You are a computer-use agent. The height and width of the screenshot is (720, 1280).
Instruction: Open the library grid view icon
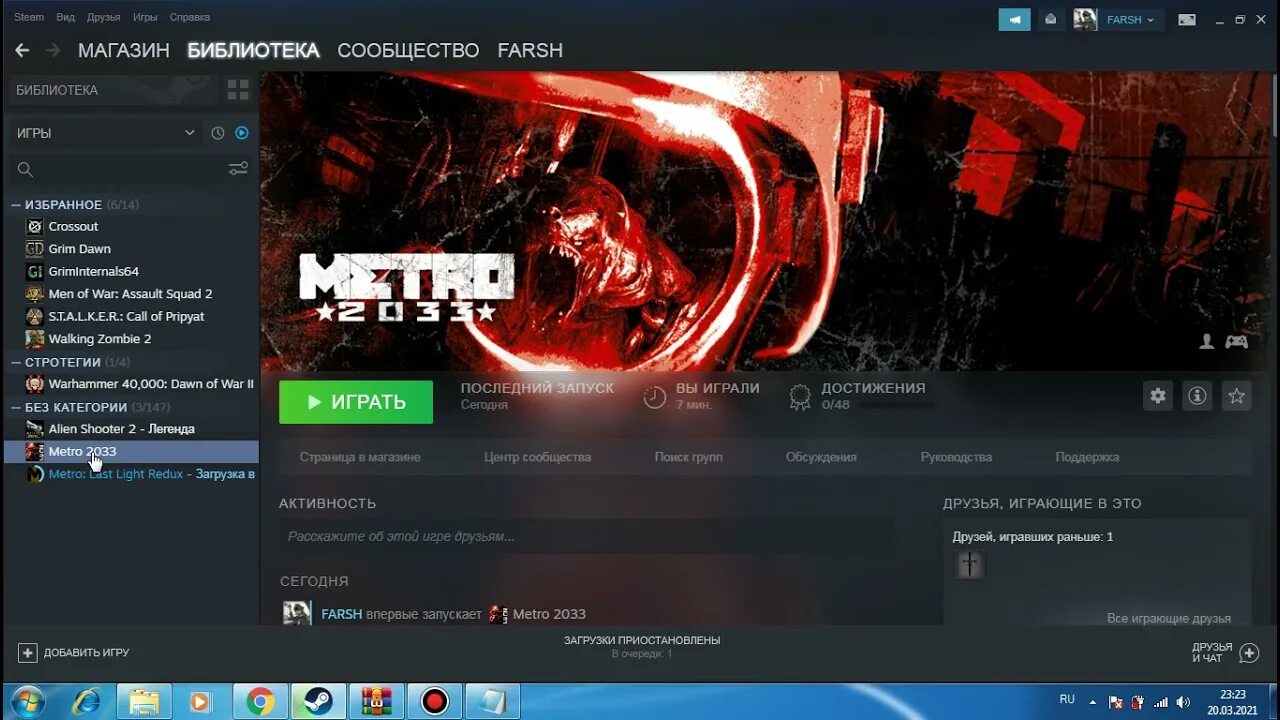238,90
